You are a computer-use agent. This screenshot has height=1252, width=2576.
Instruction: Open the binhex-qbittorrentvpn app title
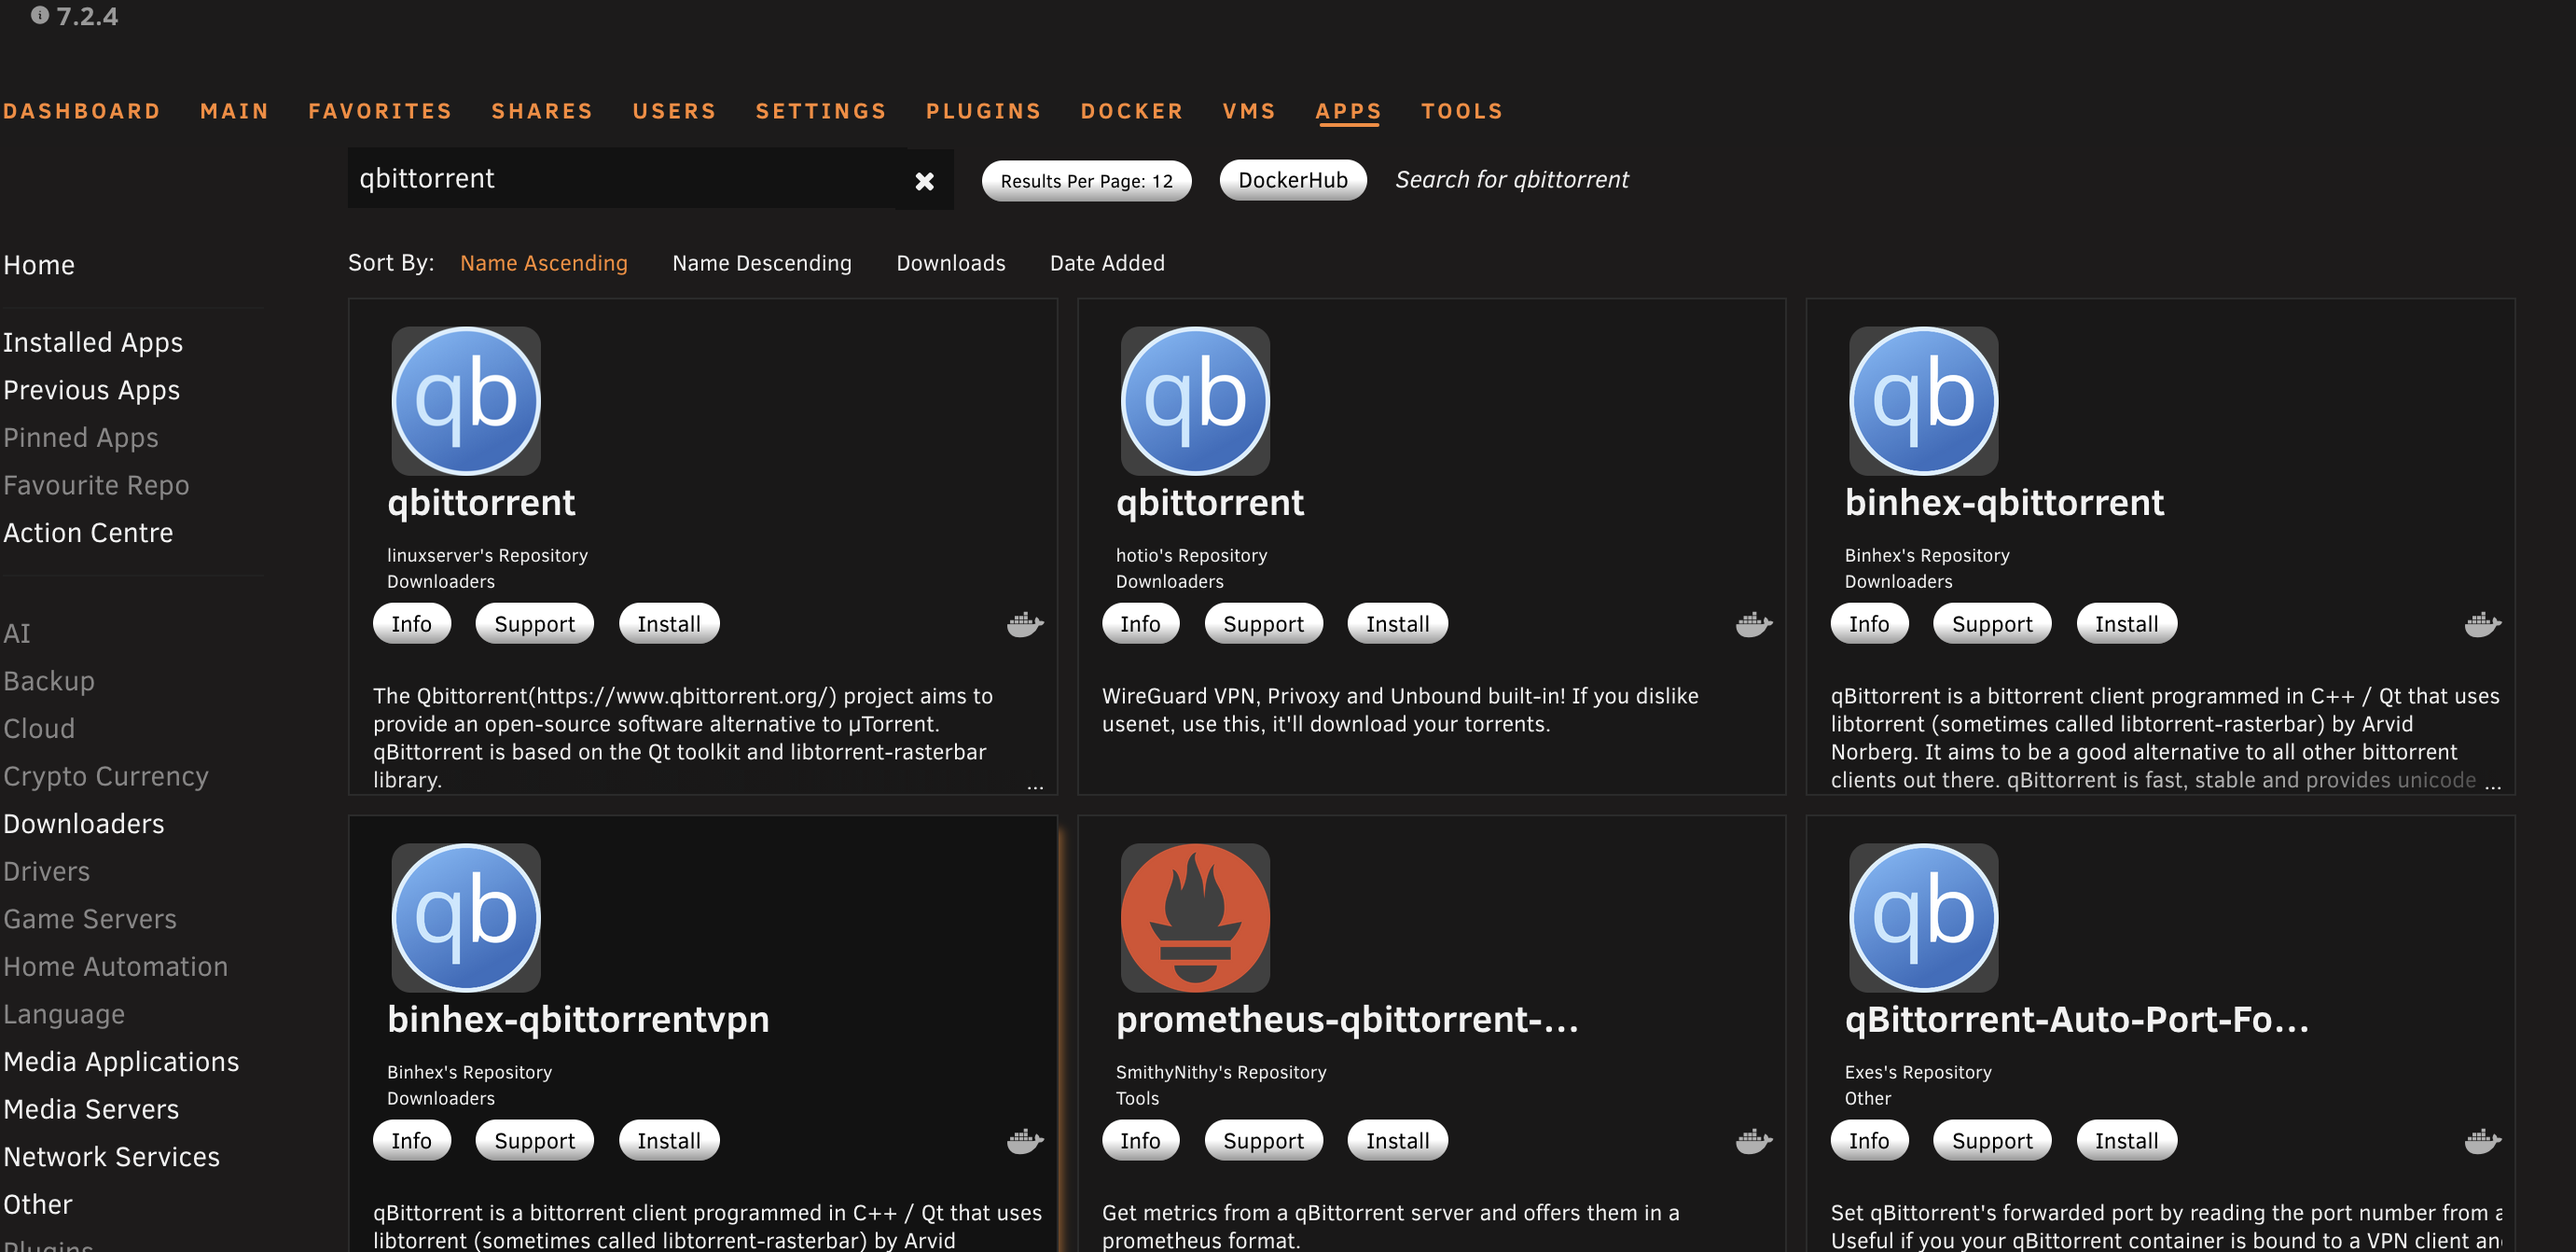[578, 1019]
